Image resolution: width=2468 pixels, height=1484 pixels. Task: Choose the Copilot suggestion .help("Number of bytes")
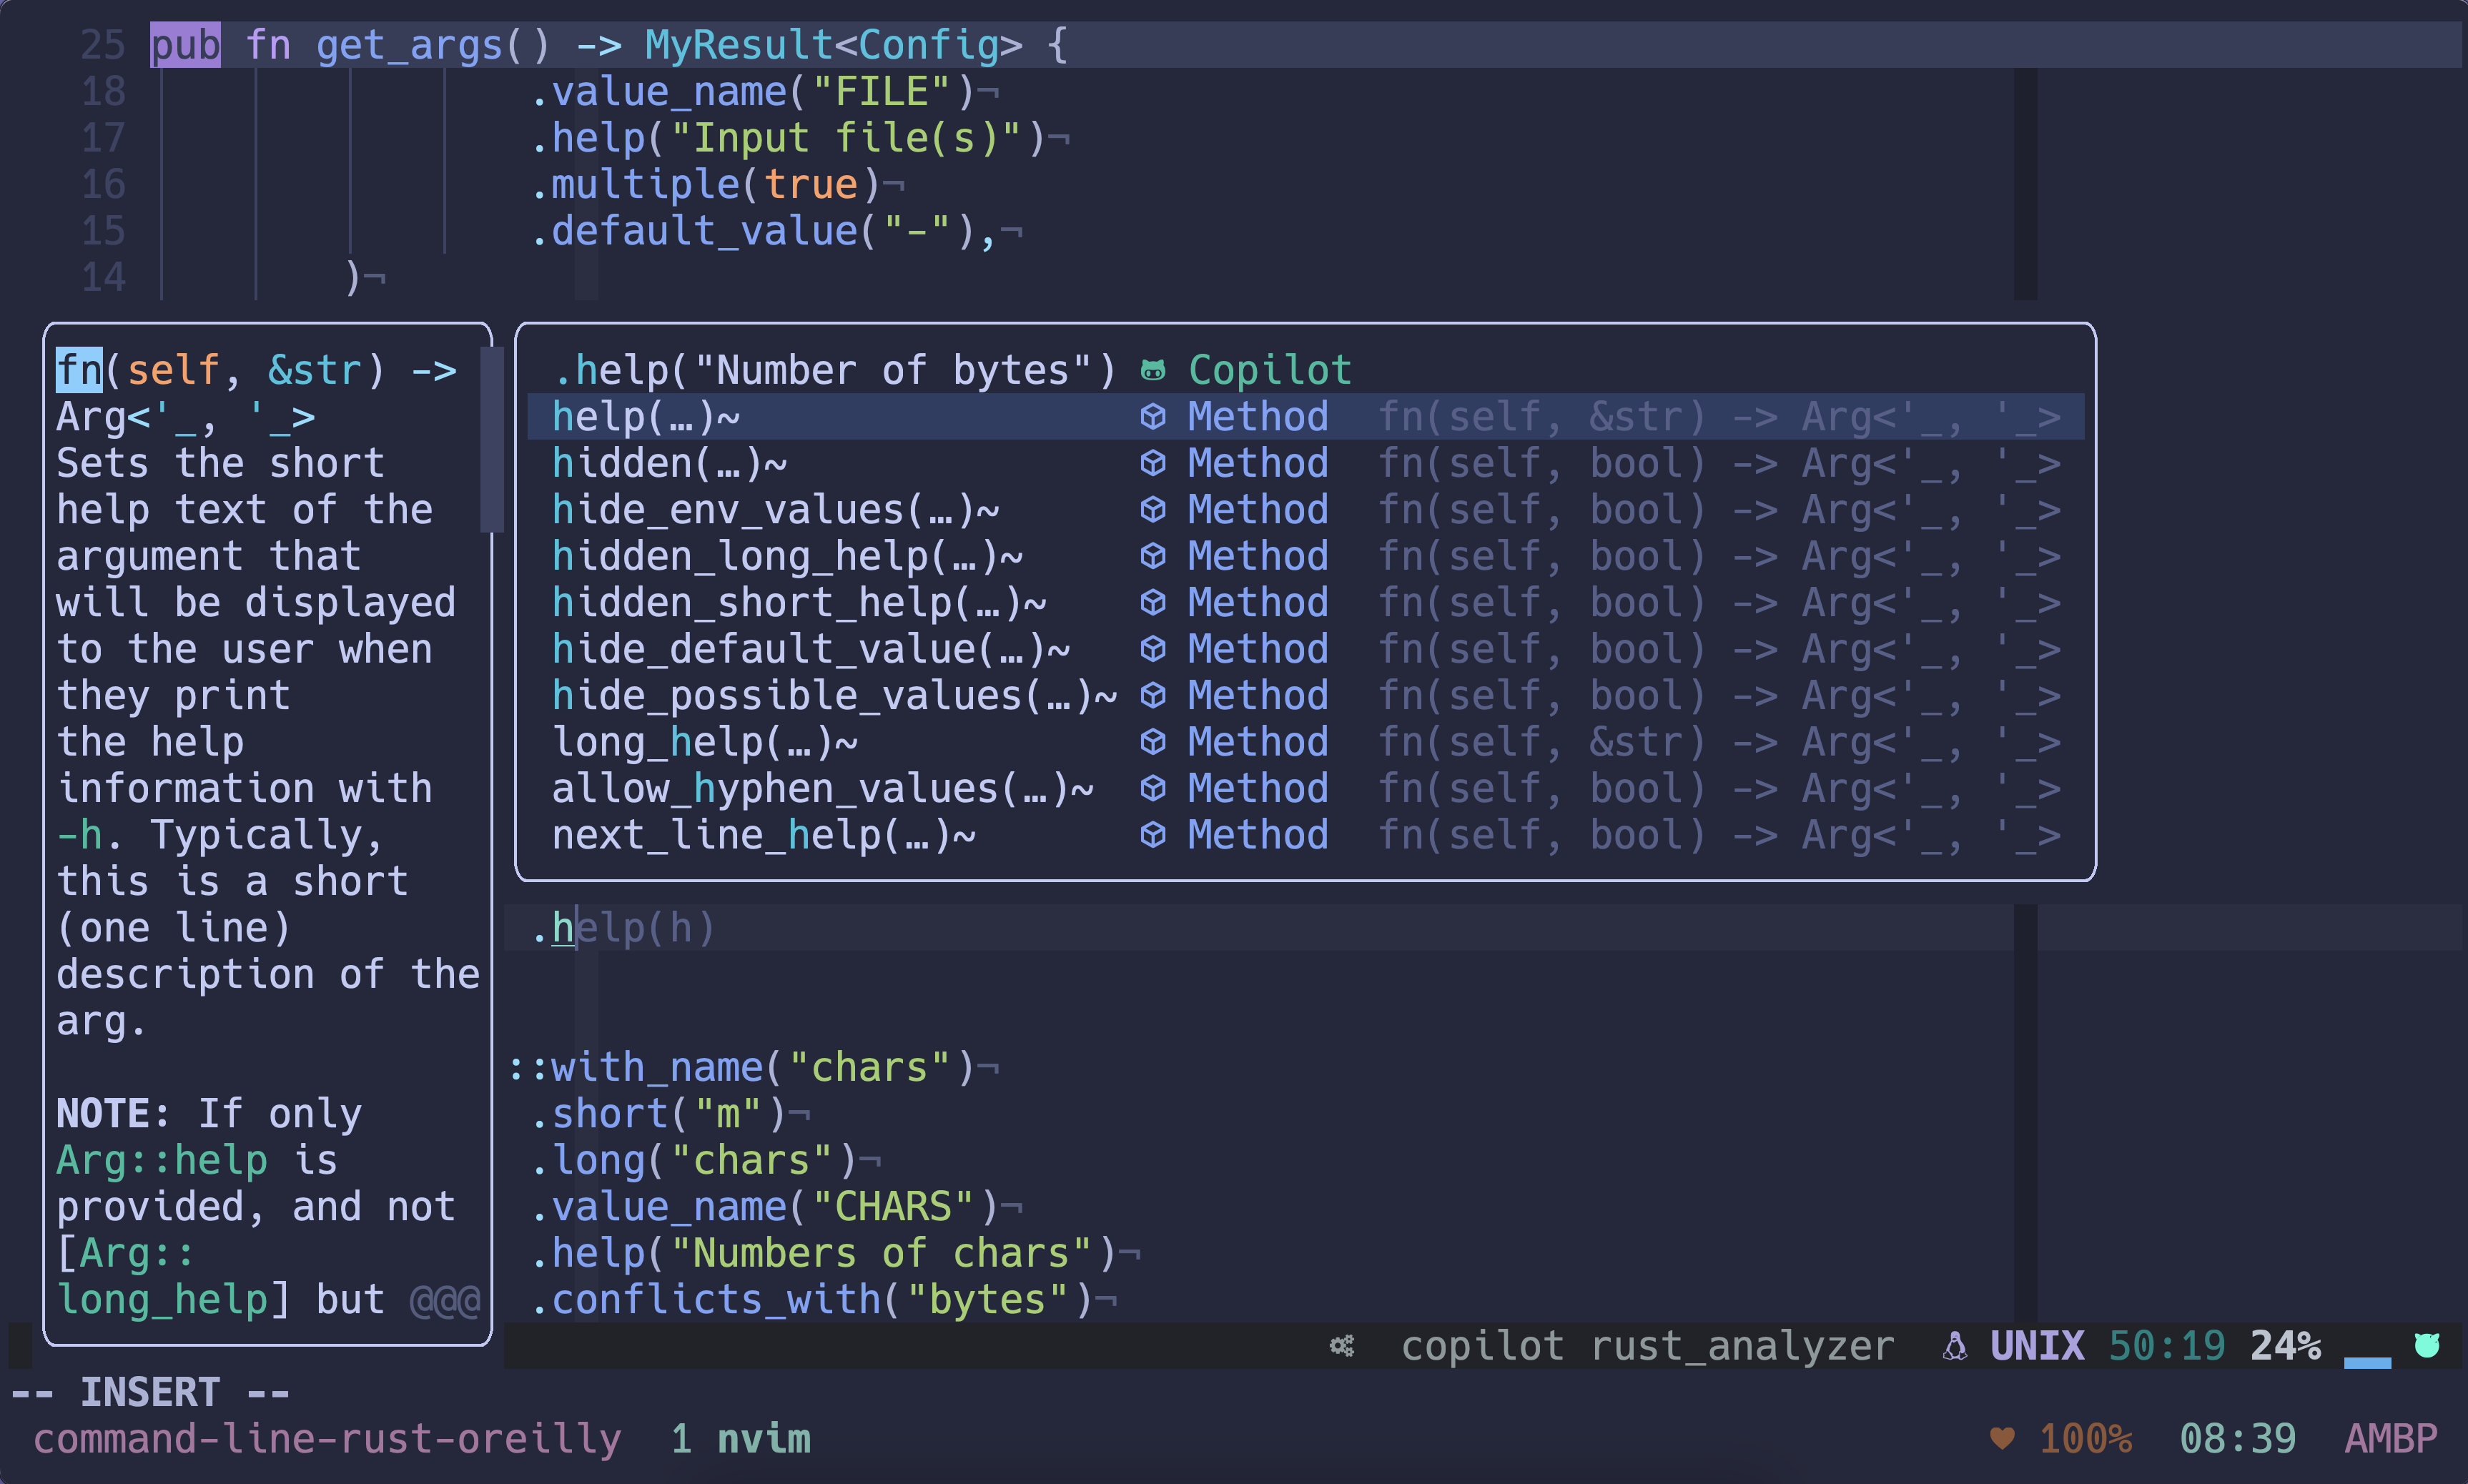coord(834,371)
